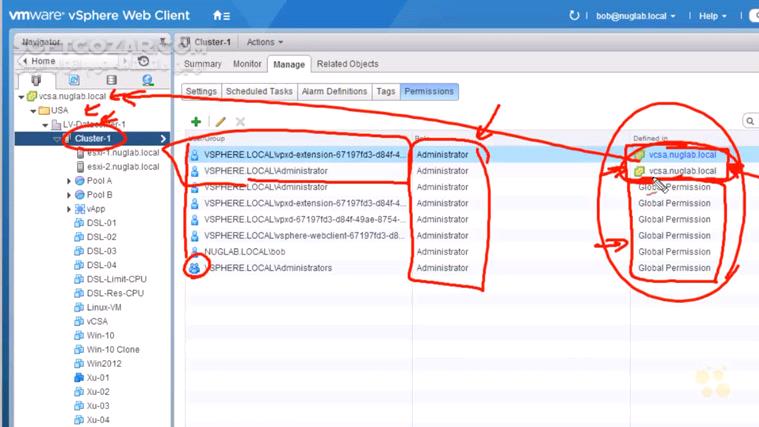
Task: Add a permission with the green plus icon
Action: 196,122
